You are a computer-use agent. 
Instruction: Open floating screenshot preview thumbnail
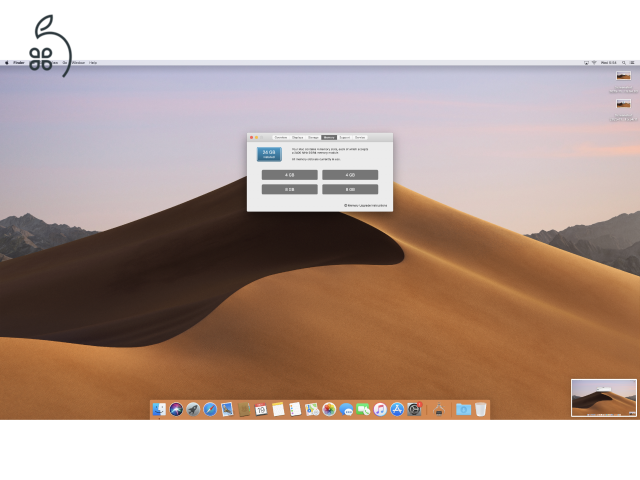click(x=604, y=398)
